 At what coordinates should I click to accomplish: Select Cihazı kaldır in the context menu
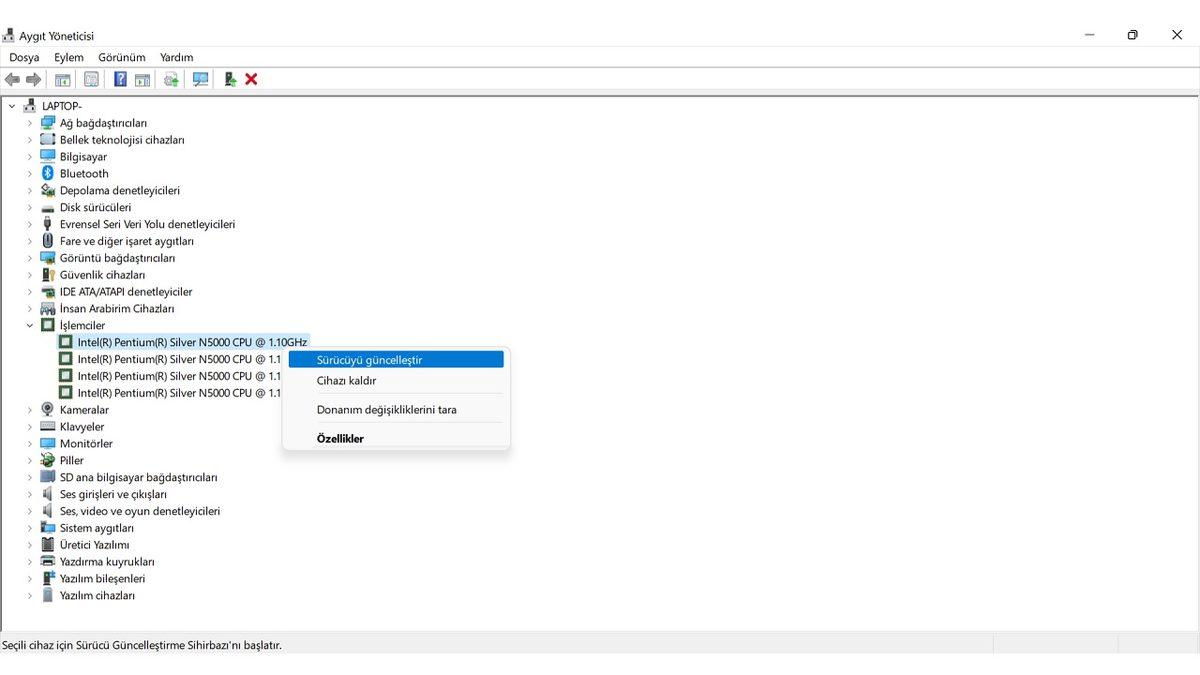(x=346, y=381)
